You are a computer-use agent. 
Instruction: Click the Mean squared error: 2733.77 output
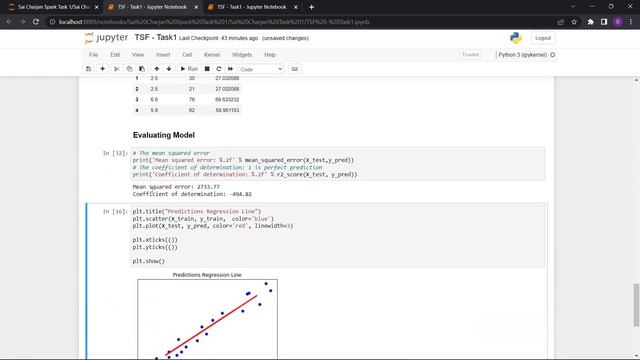point(176,187)
